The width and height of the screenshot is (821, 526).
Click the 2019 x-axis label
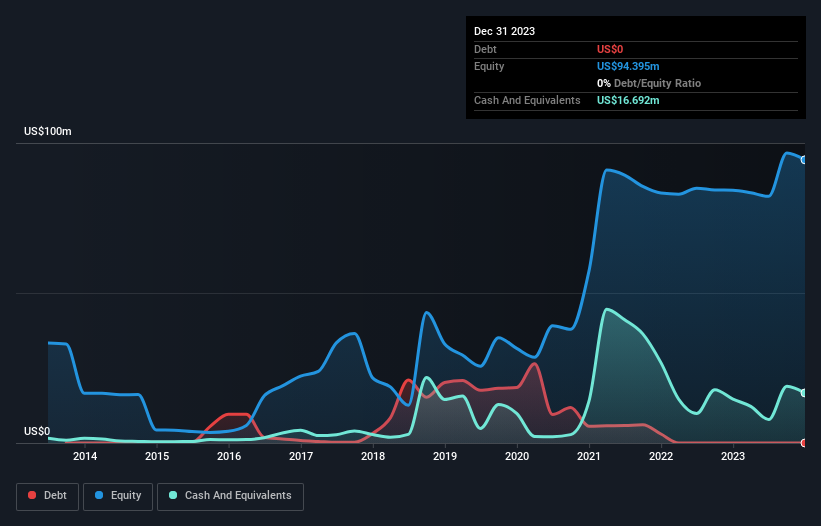click(445, 456)
